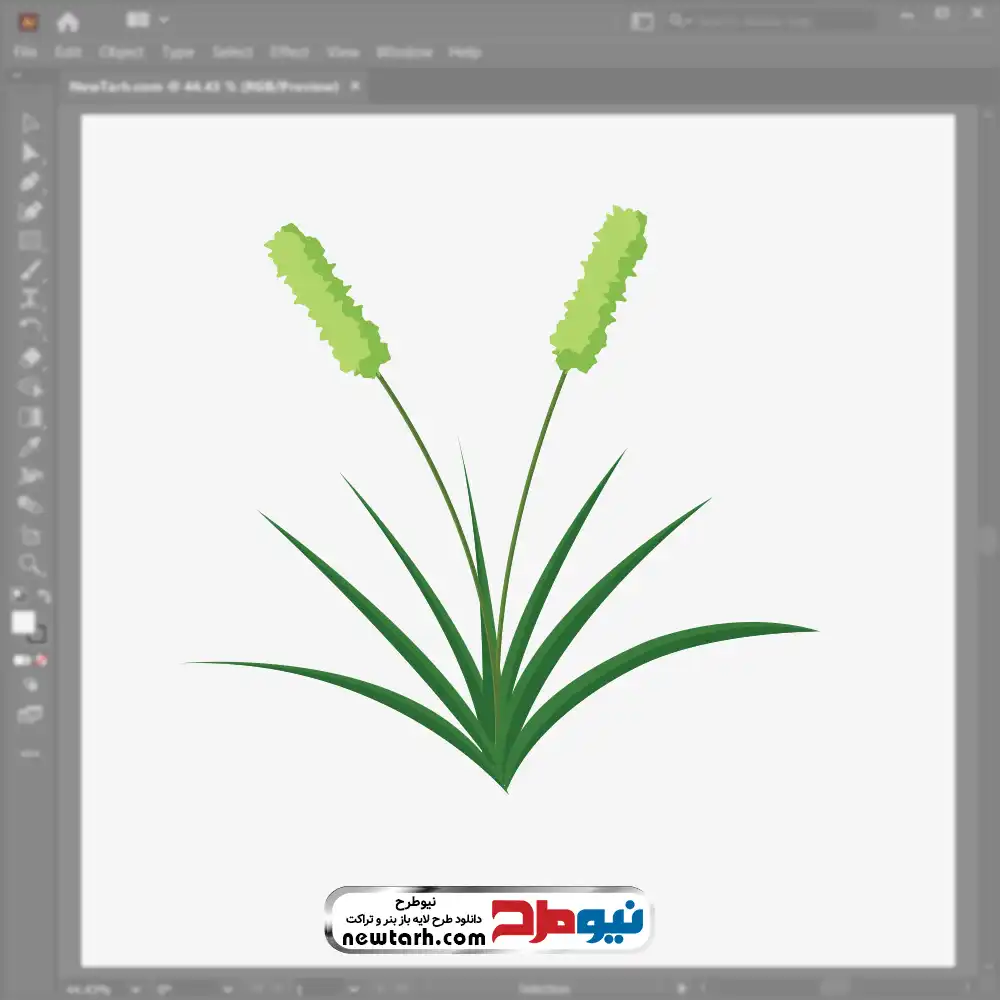This screenshot has height=1000, width=1000.
Task: Open the zoom level dropdown in status bar
Action: click(x=135, y=990)
